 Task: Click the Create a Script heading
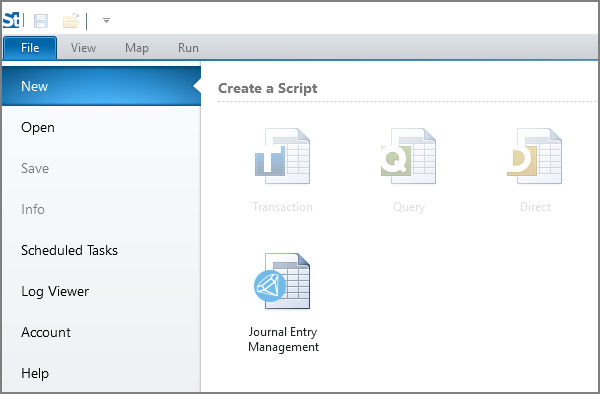[267, 88]
